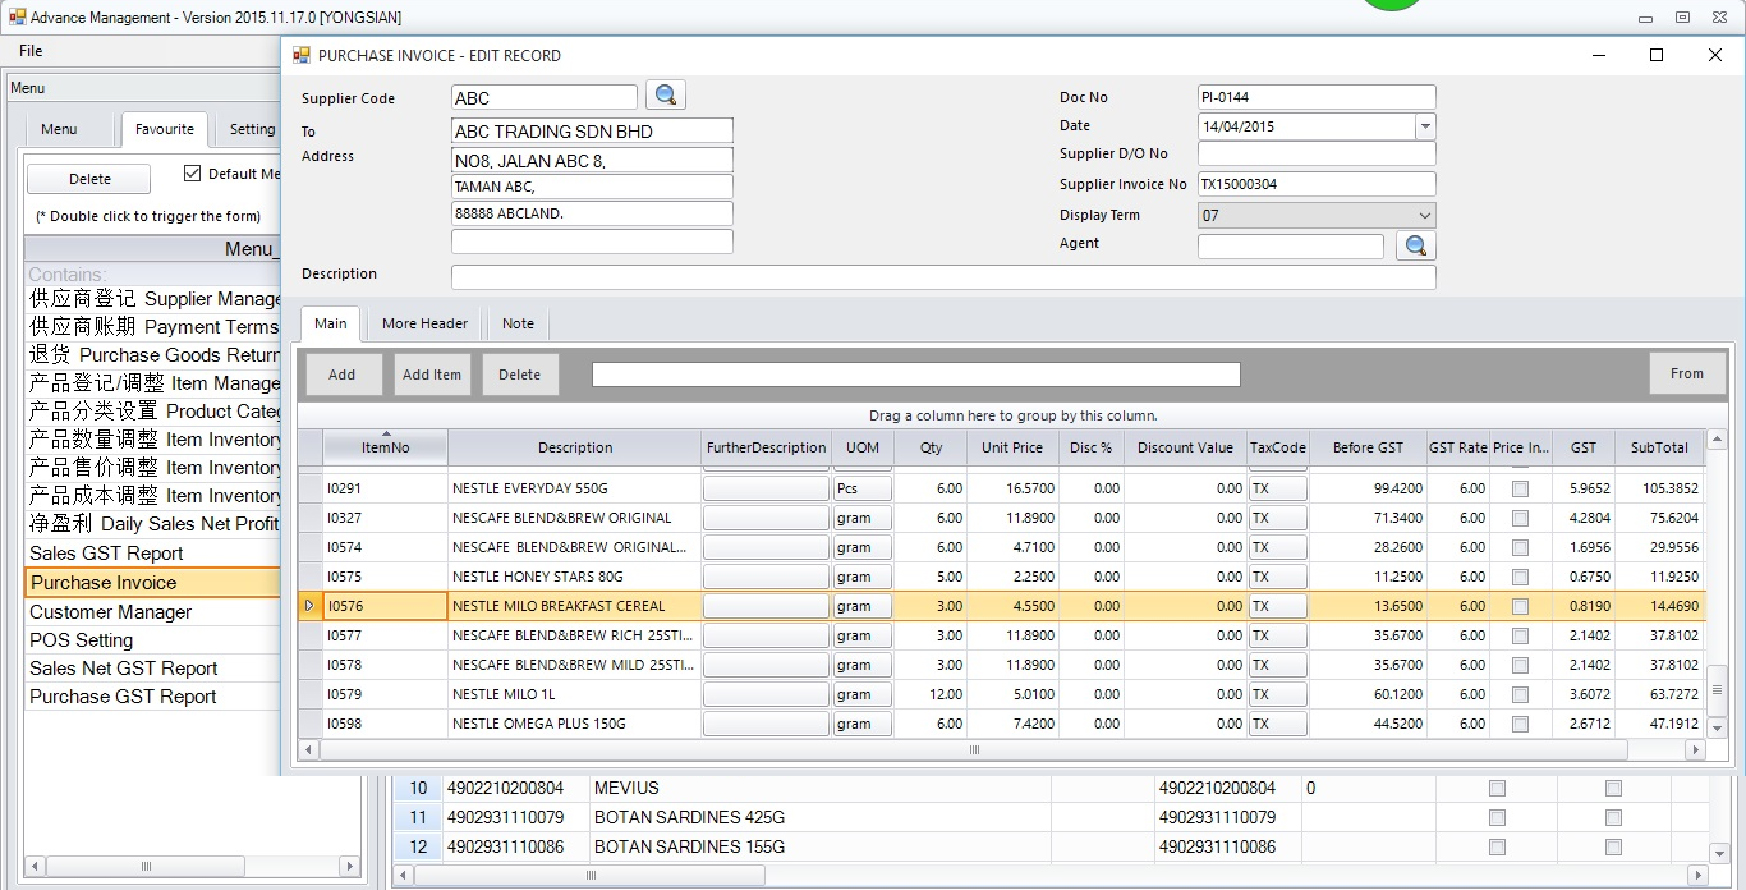Click the Doc No field
The image size is (1746, 890).
tap(1316, 97)
